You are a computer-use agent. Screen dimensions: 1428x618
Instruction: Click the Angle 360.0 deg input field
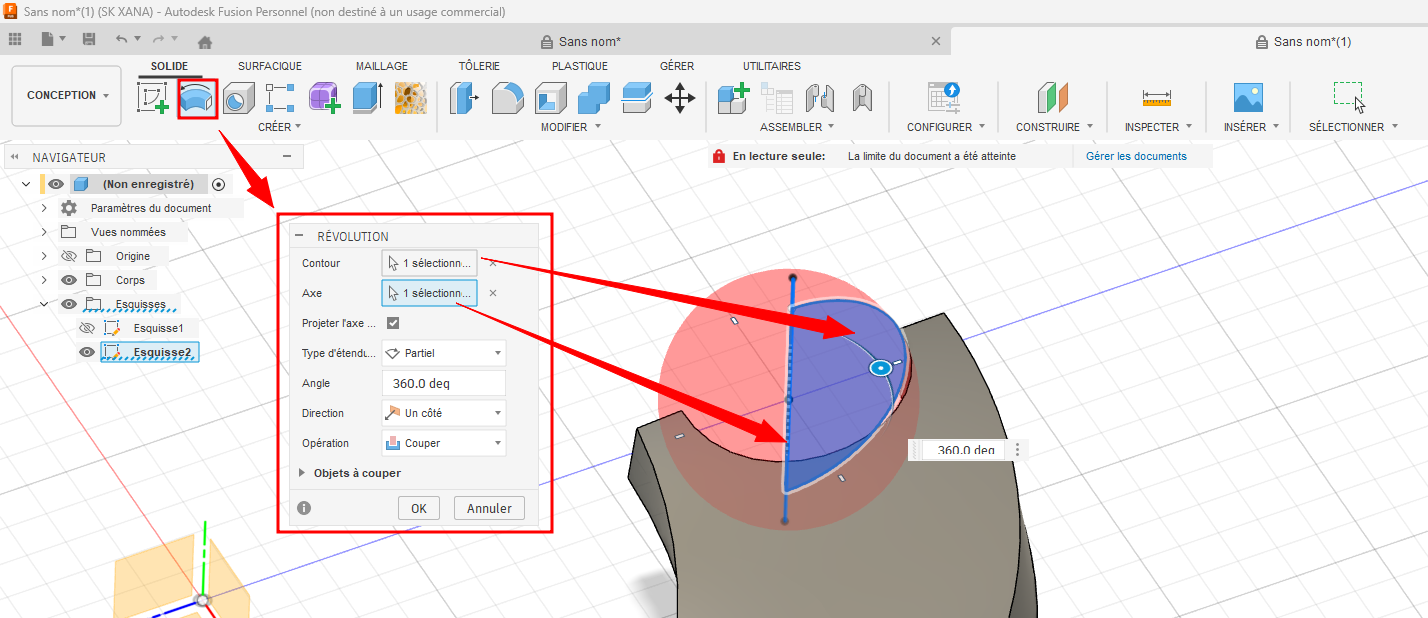click(x=444, y=383)
